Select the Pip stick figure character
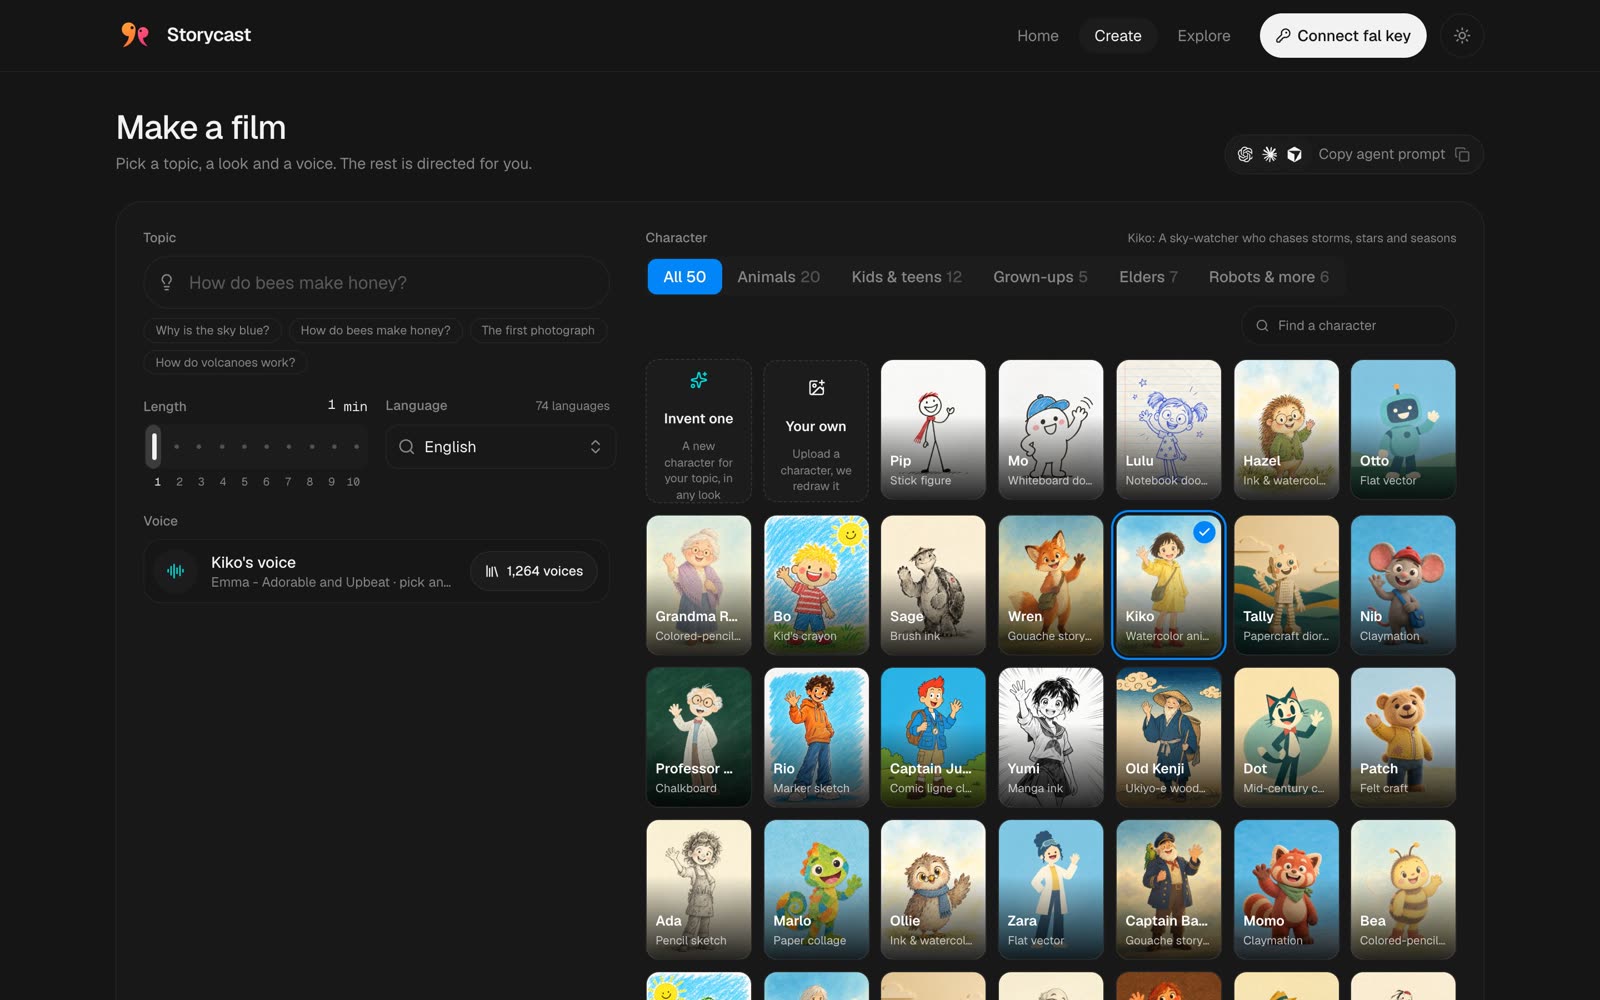 click(933, 430)
